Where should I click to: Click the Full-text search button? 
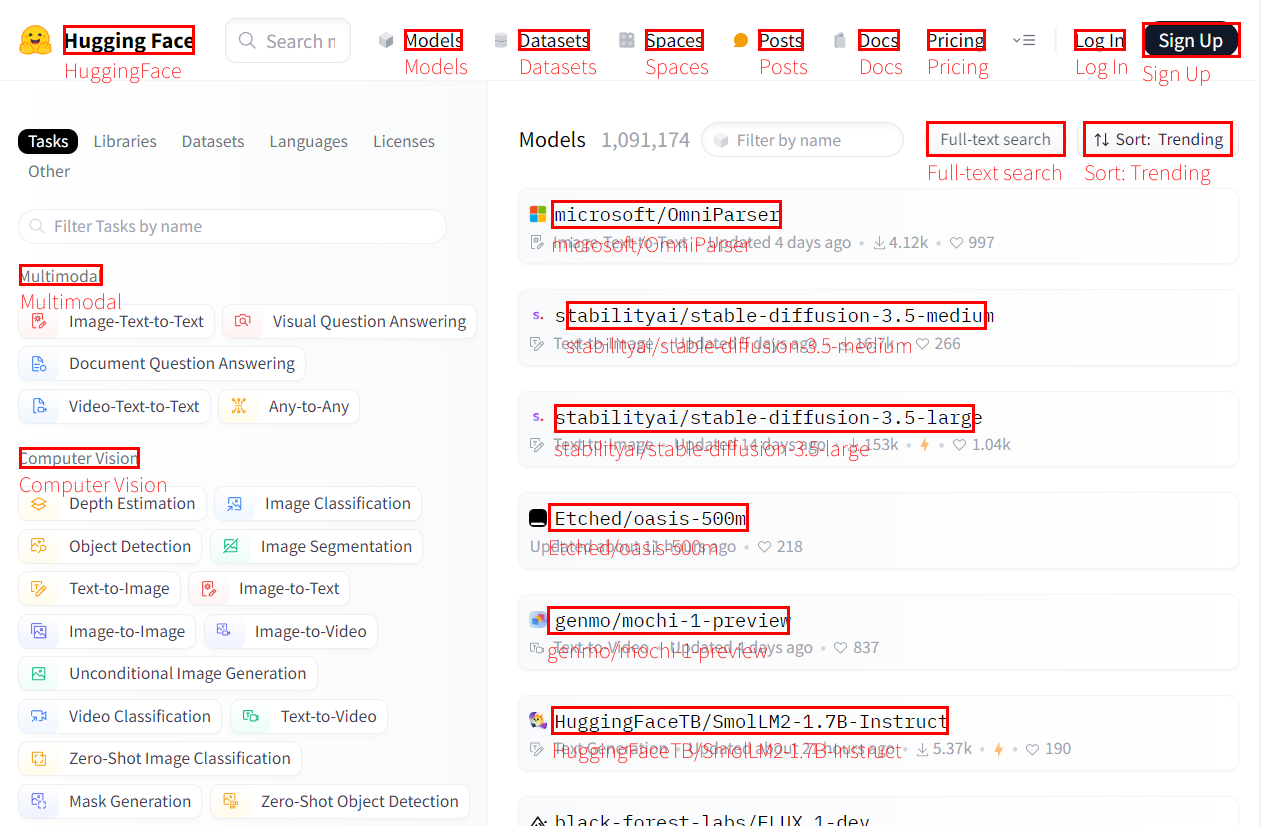pyautogui.click(x=995, y=139)
